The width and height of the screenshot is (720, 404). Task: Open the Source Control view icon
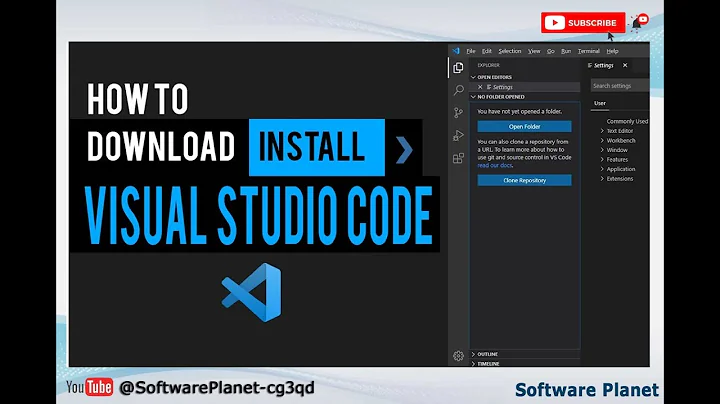(x=458, y=112)
